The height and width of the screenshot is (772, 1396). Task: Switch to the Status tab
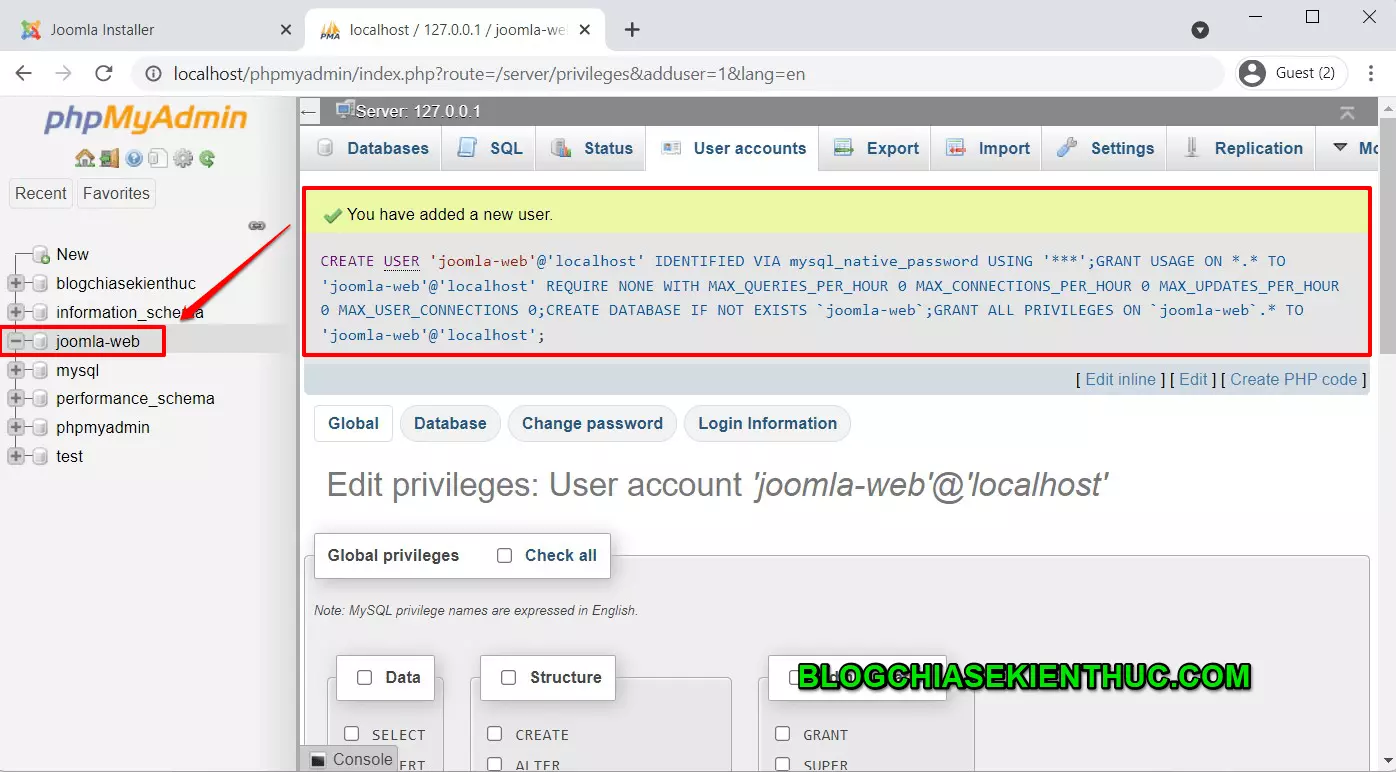(x=591, y=148)
